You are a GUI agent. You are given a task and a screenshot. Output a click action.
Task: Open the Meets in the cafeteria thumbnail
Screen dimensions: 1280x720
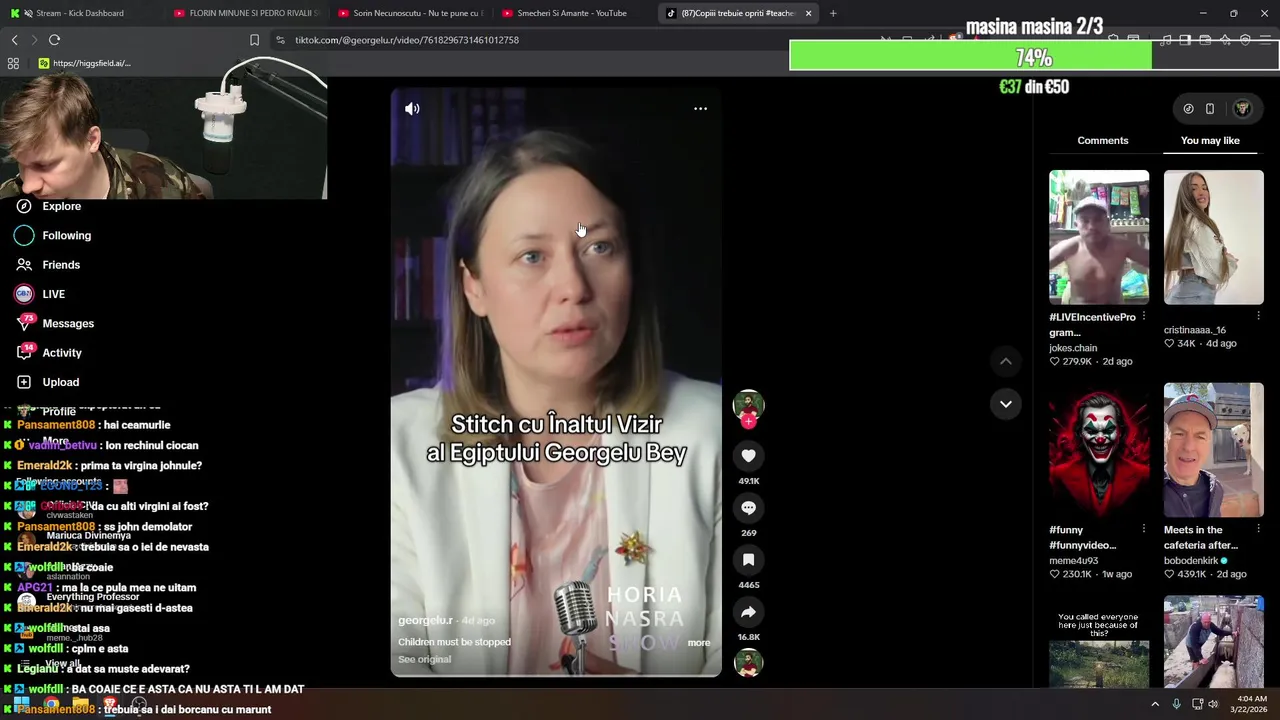click(1213, 450)
